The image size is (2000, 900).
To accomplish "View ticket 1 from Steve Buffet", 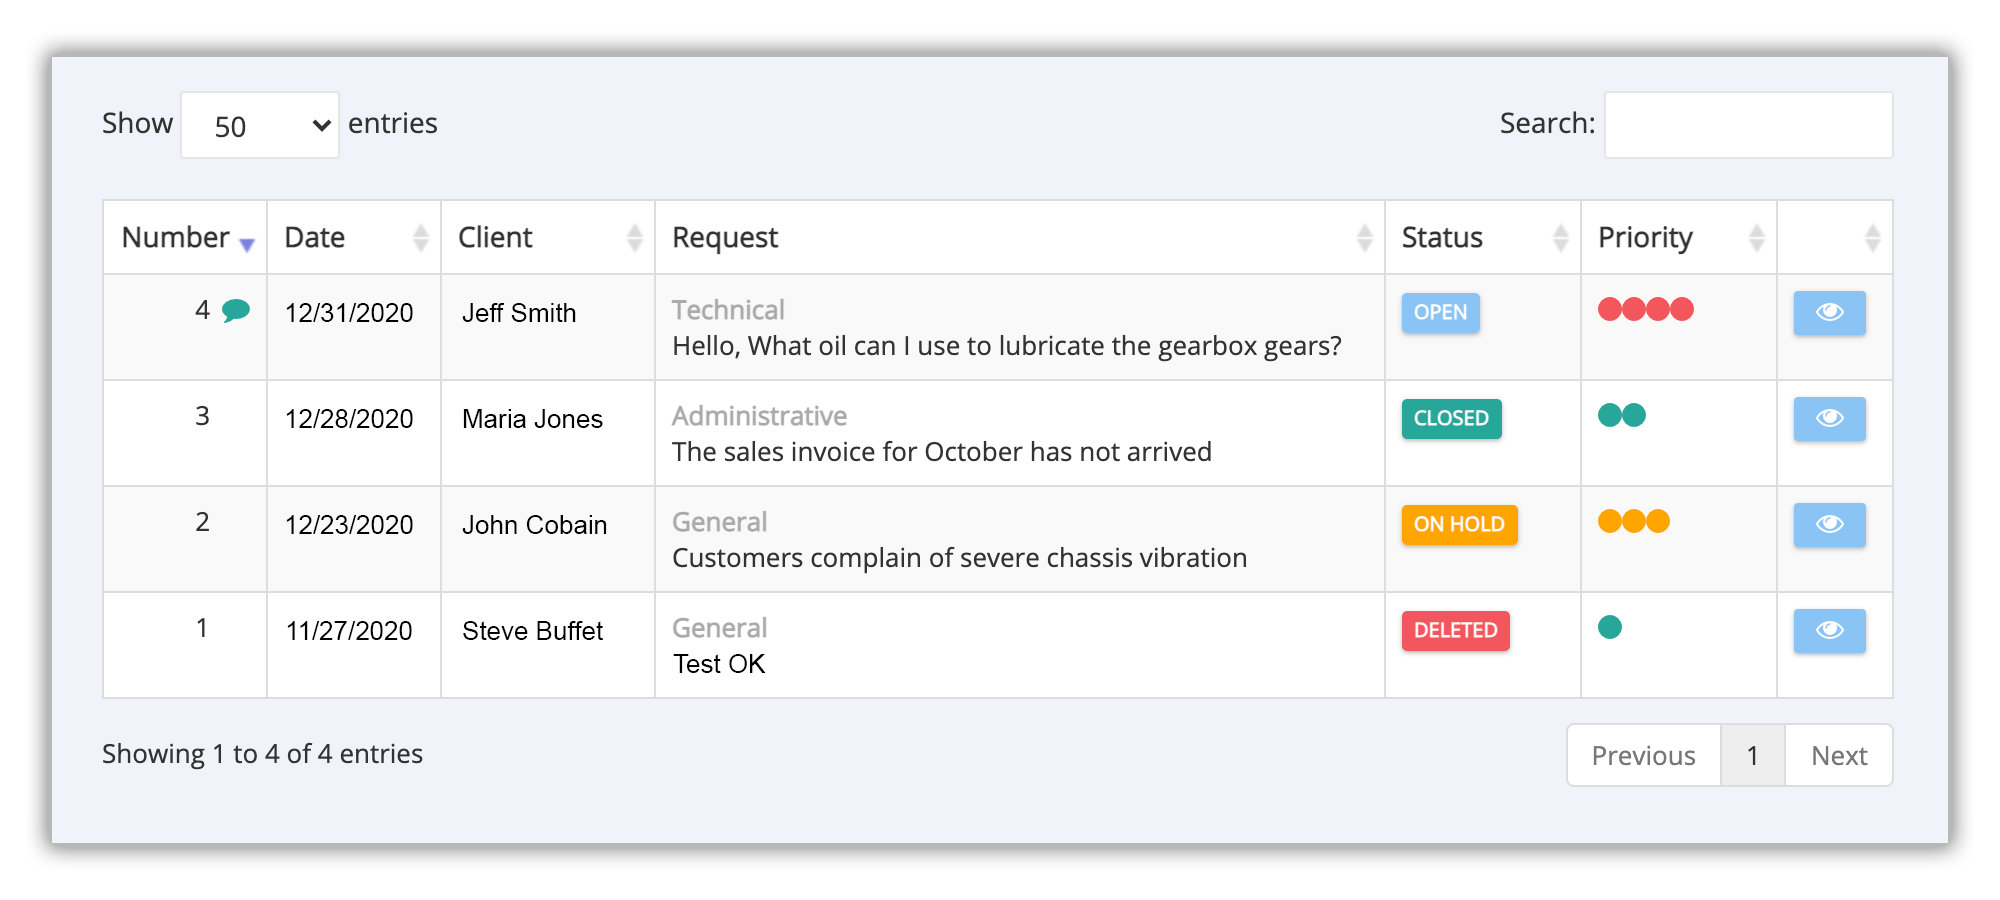I will click(x=1829, y=631).
